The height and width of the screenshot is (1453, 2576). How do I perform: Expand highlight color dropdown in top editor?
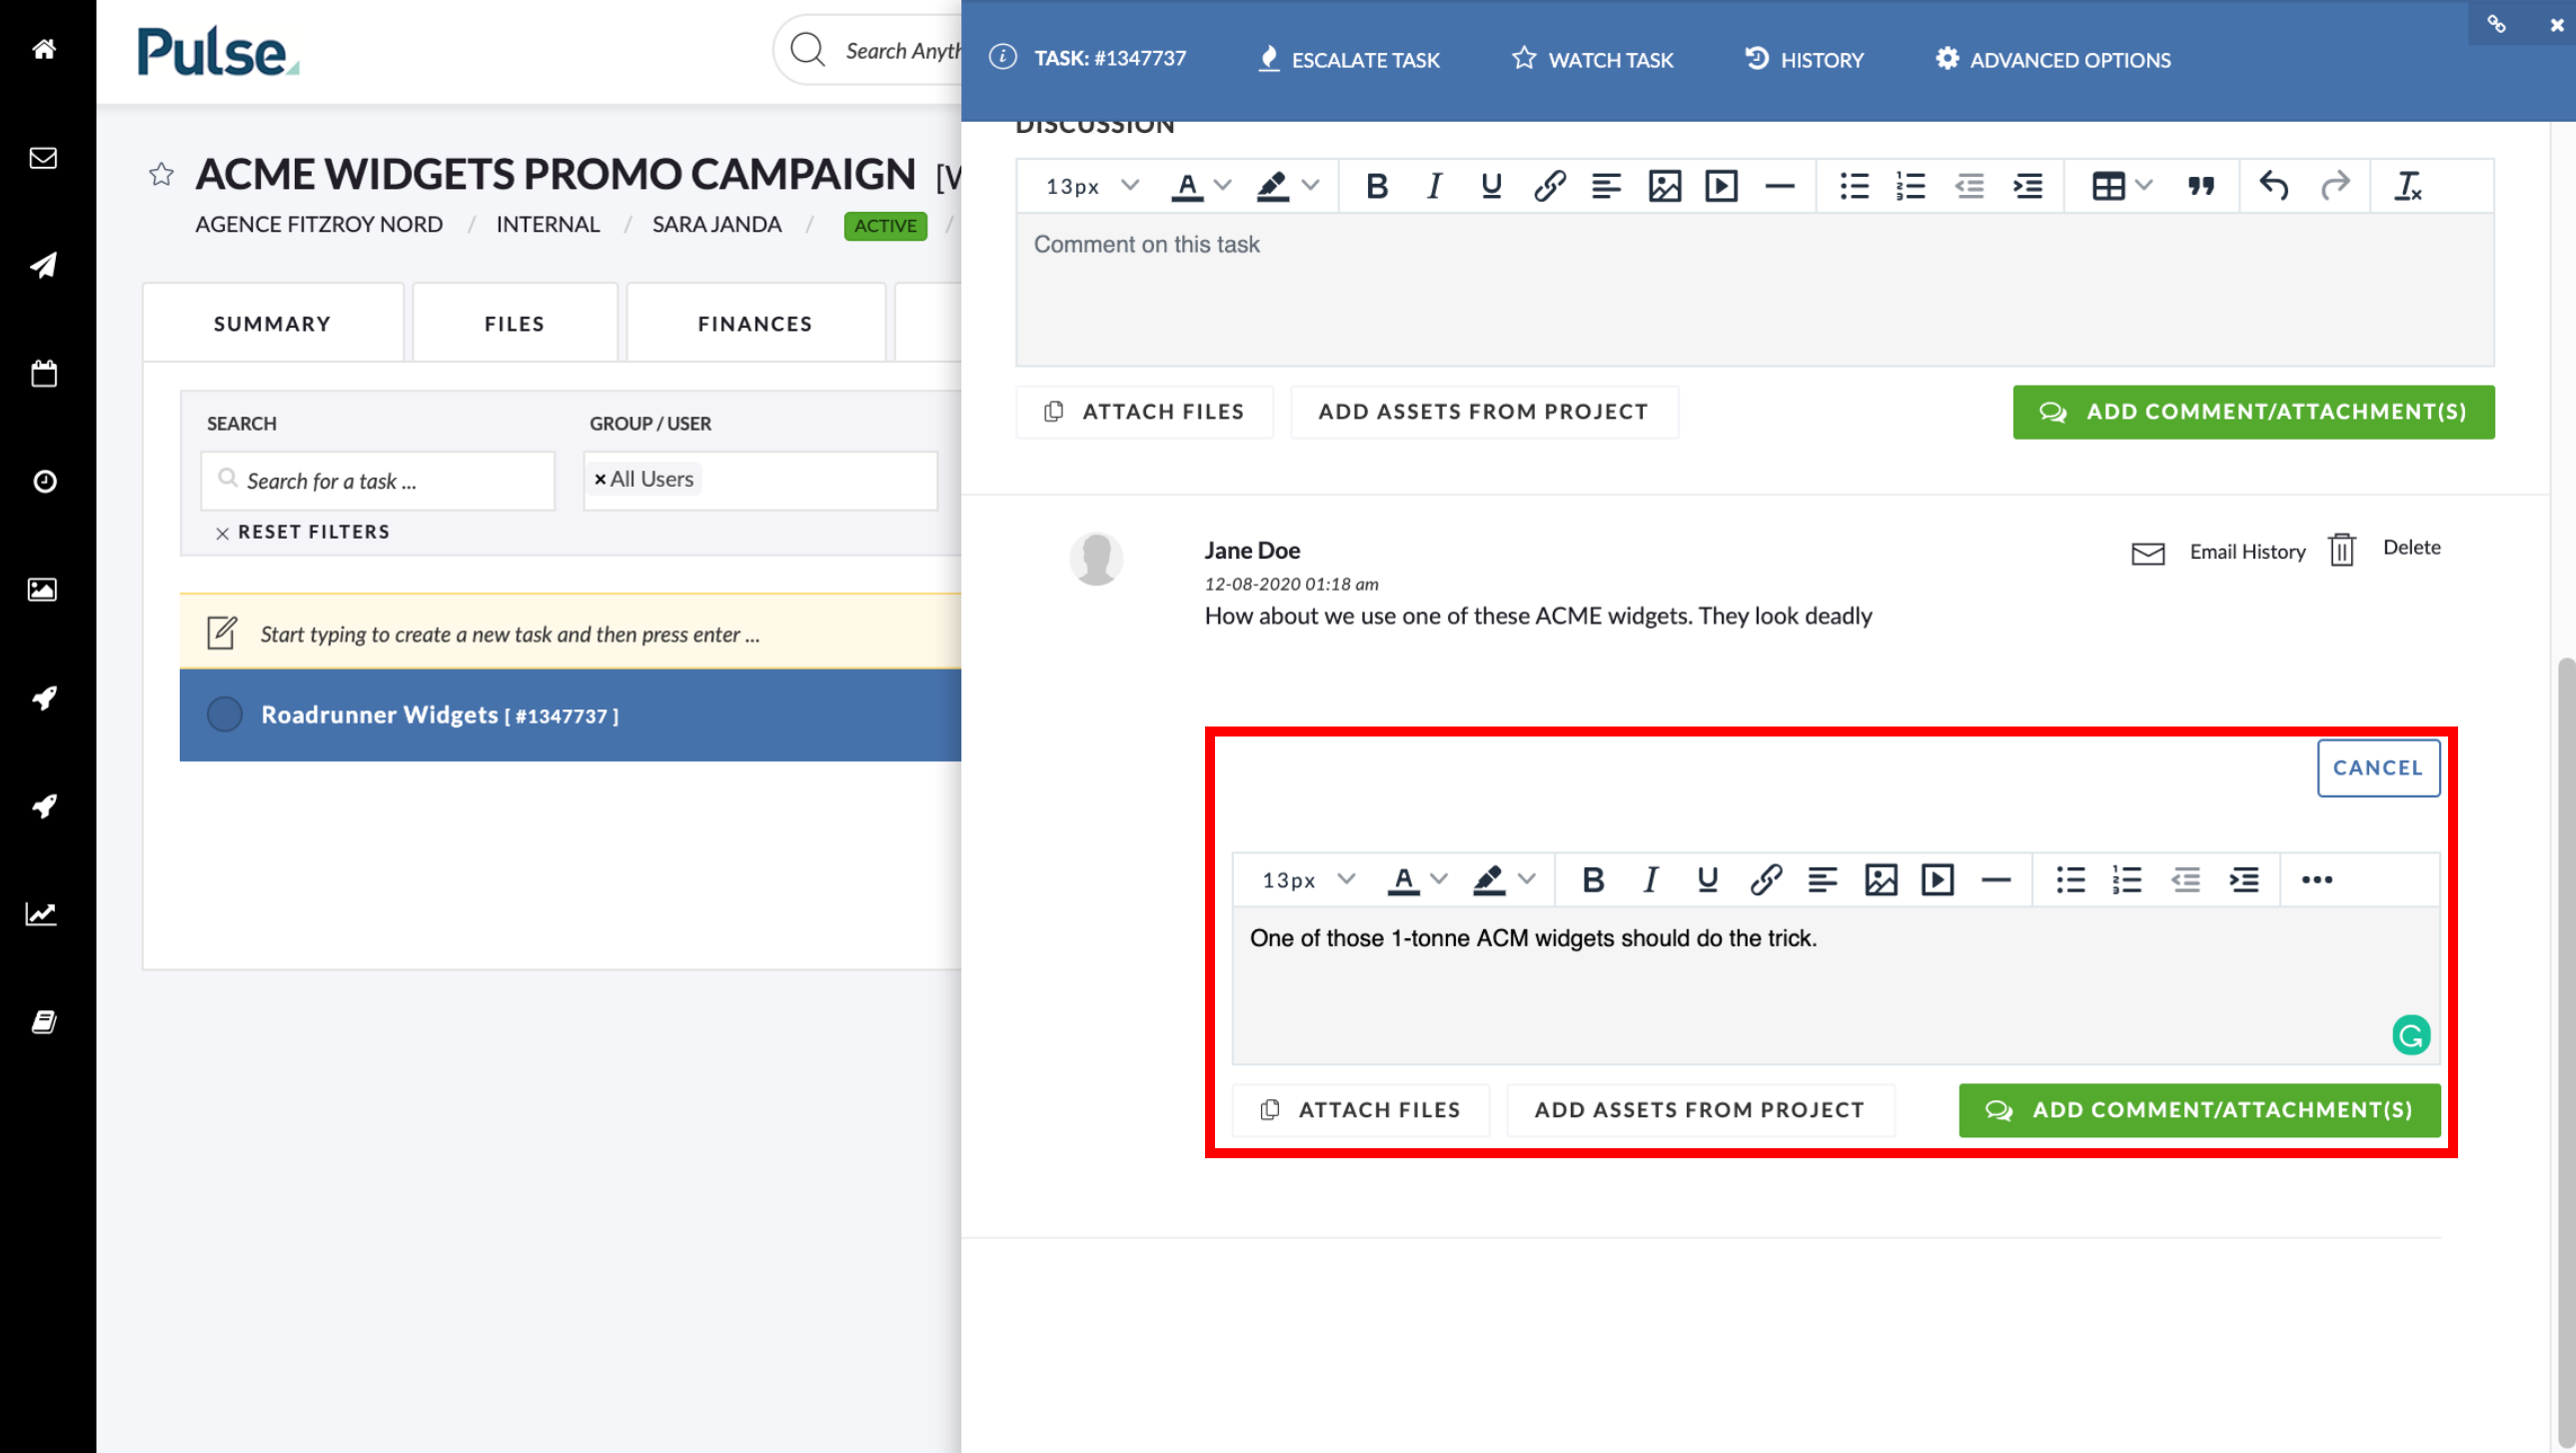tap(1311, 185)
